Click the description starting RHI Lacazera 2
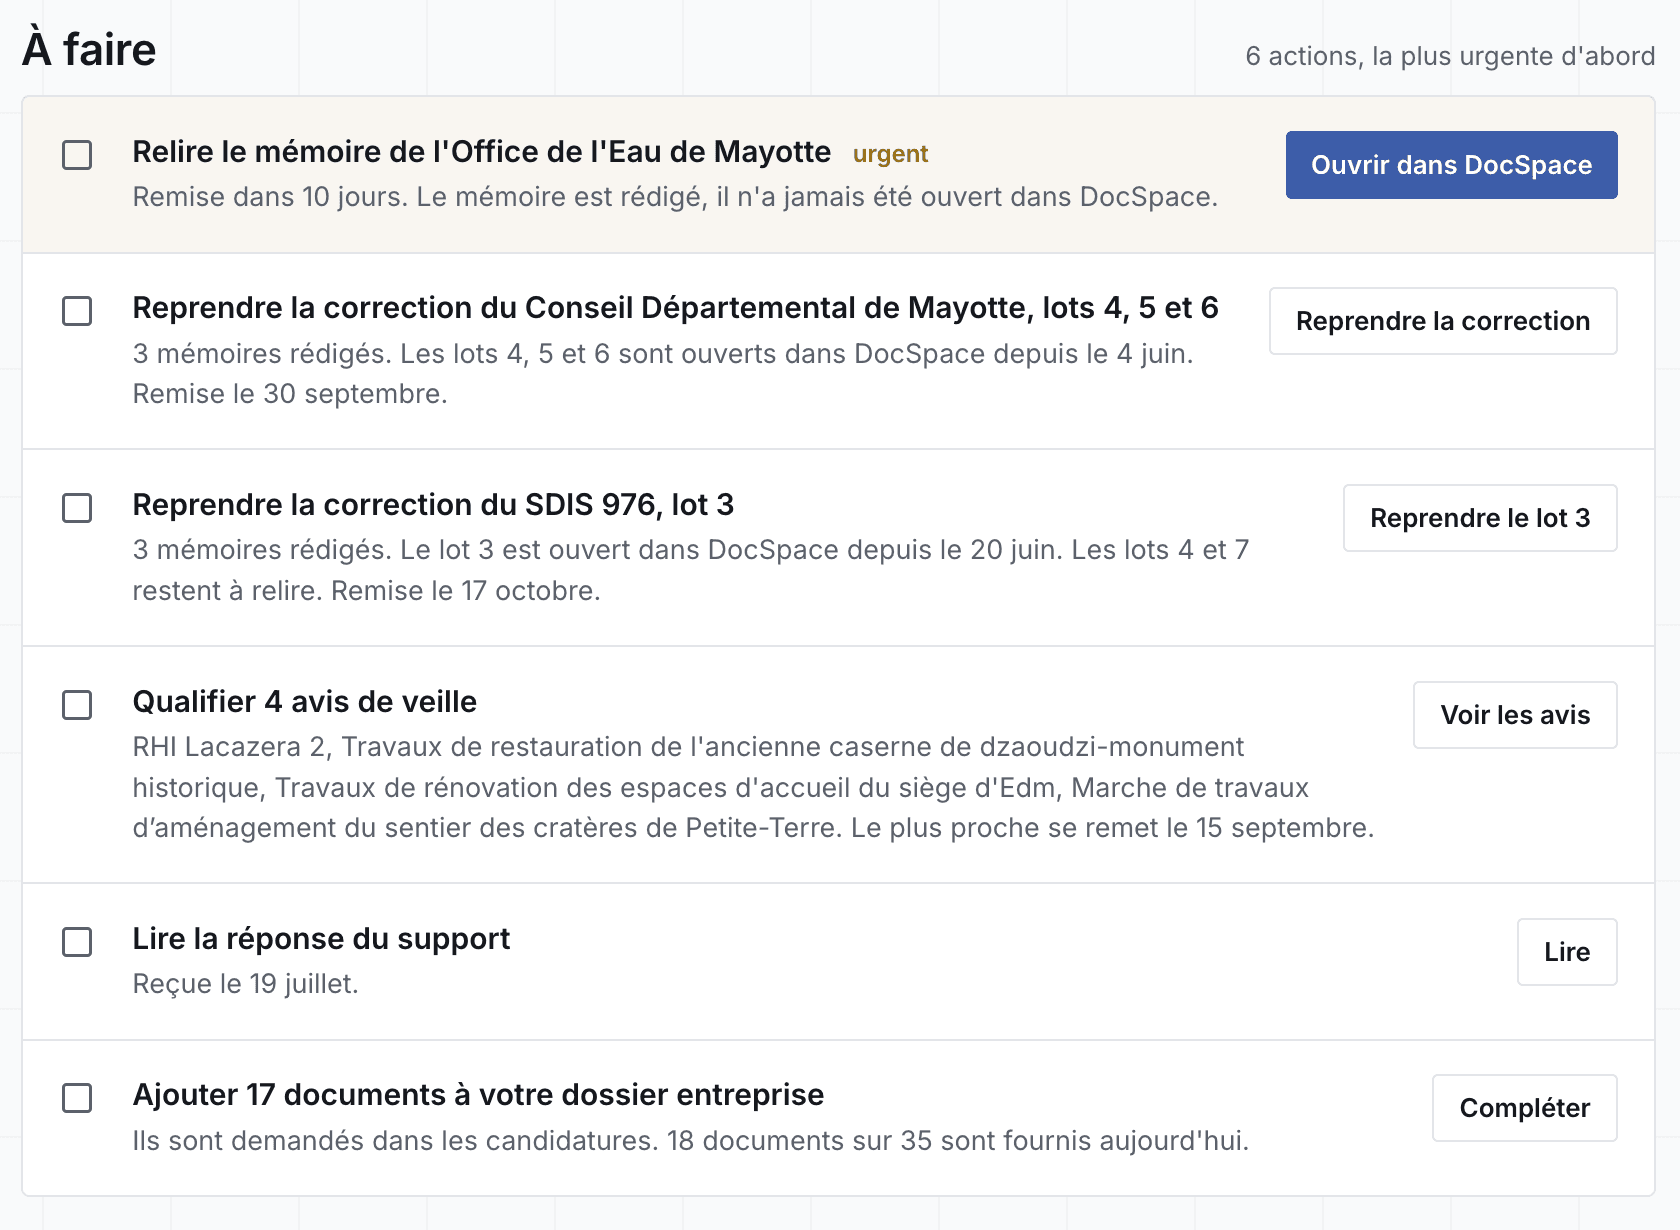Image resolution: width=1680 pixels, height=1230 pixels. point(753,788)
